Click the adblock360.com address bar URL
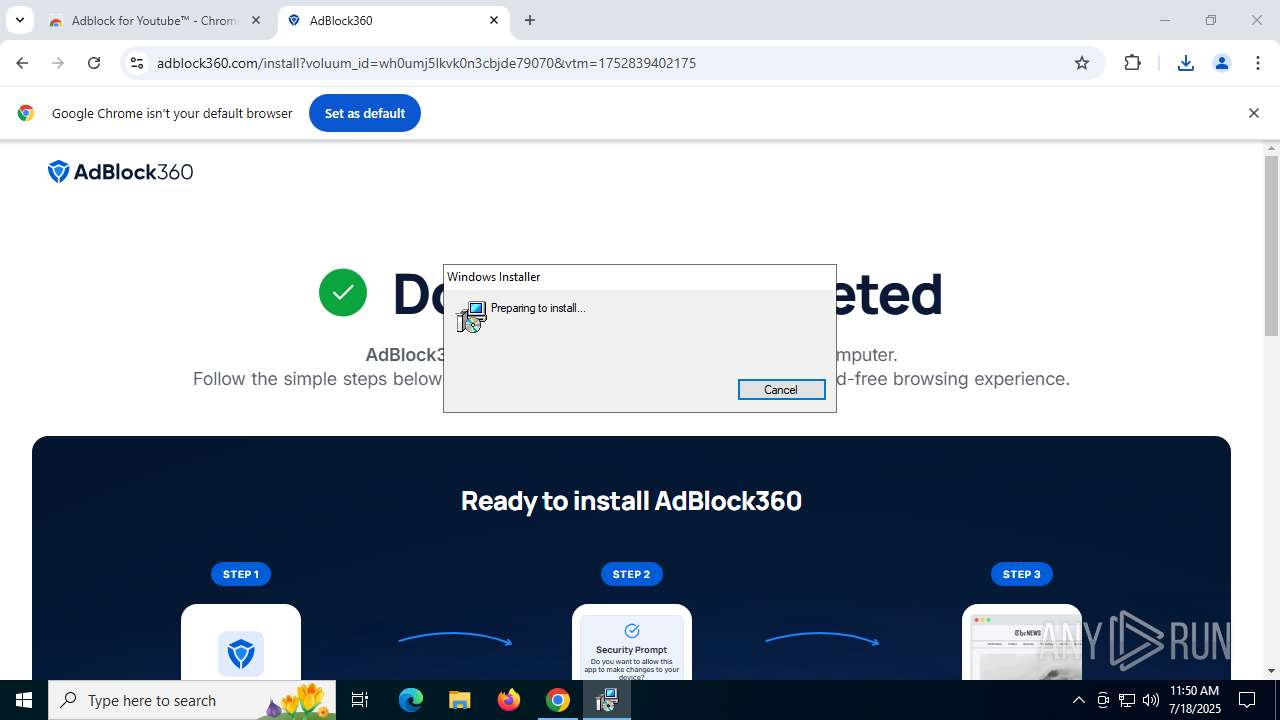The image size is (1280, 720). coord(426,63)
